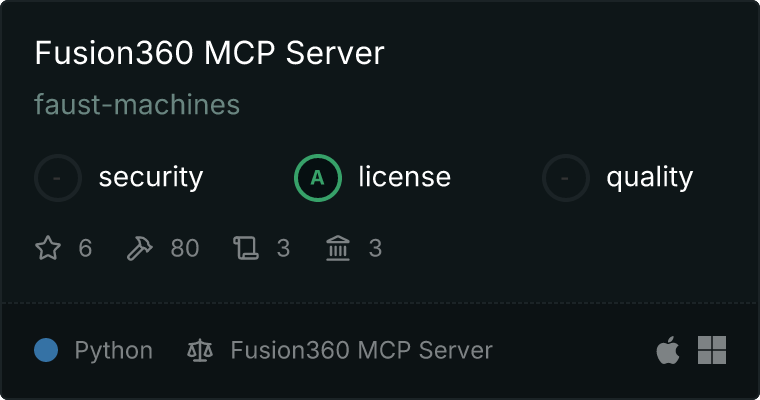
Task: Click the blue Python language dot
Action: tap(46, 350)
